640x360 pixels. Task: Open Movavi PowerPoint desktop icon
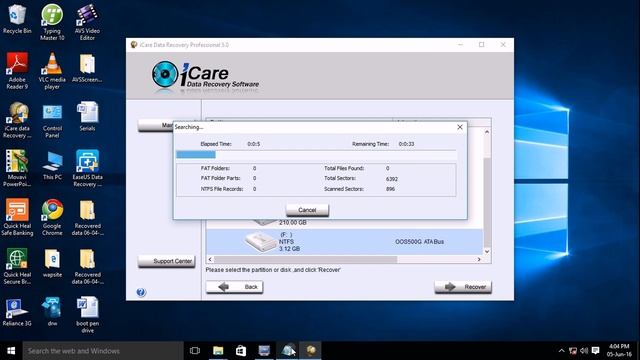pyautogui.click(x=17, y=168)
